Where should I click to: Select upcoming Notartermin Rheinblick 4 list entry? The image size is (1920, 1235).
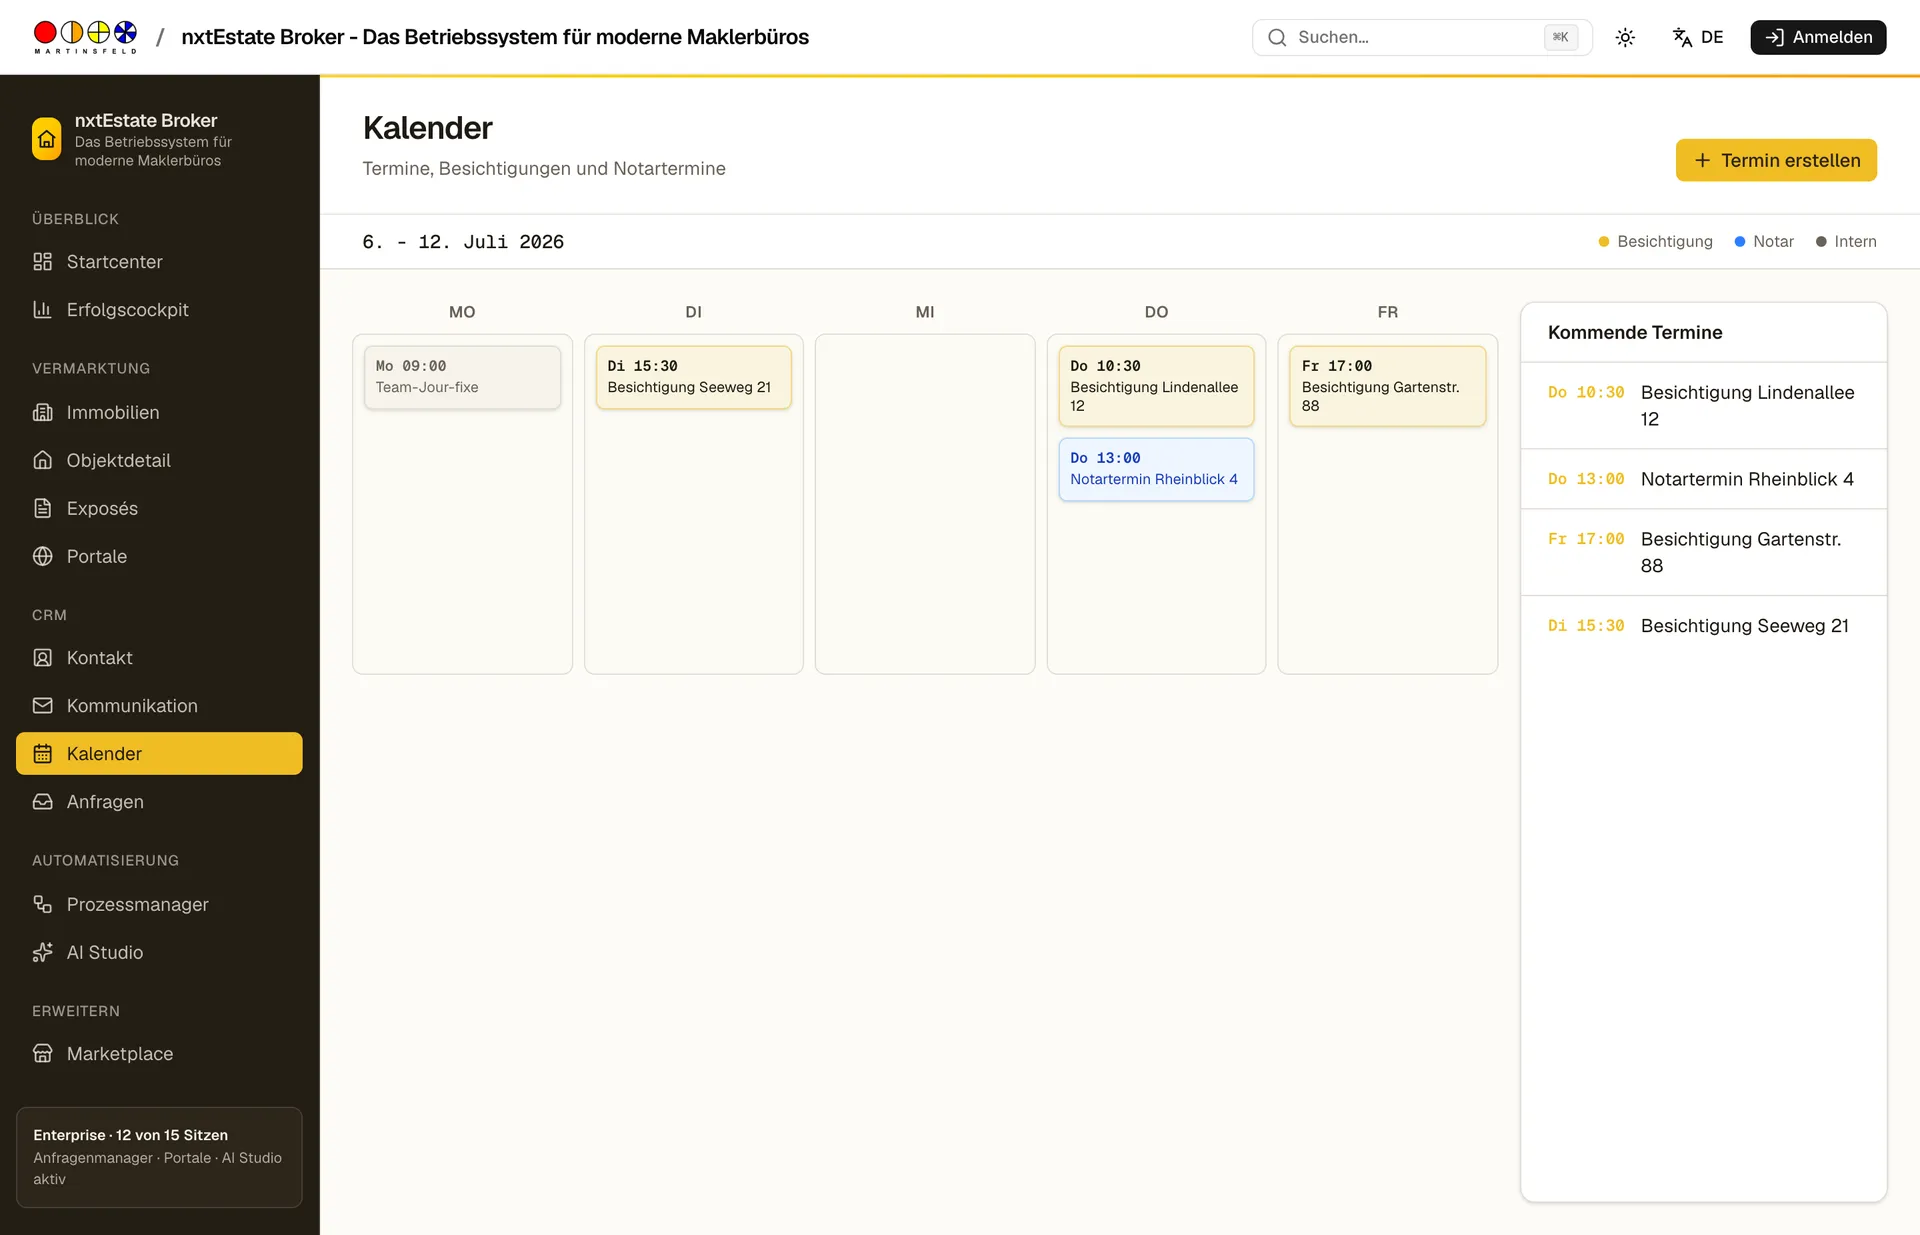[1703, 479]
